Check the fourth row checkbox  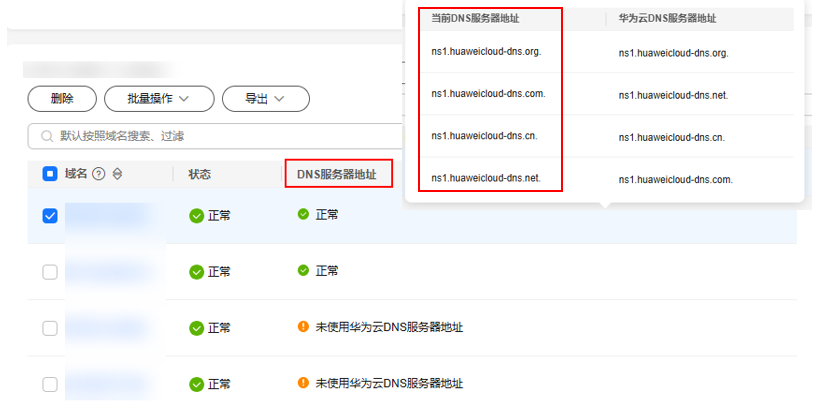50,384
